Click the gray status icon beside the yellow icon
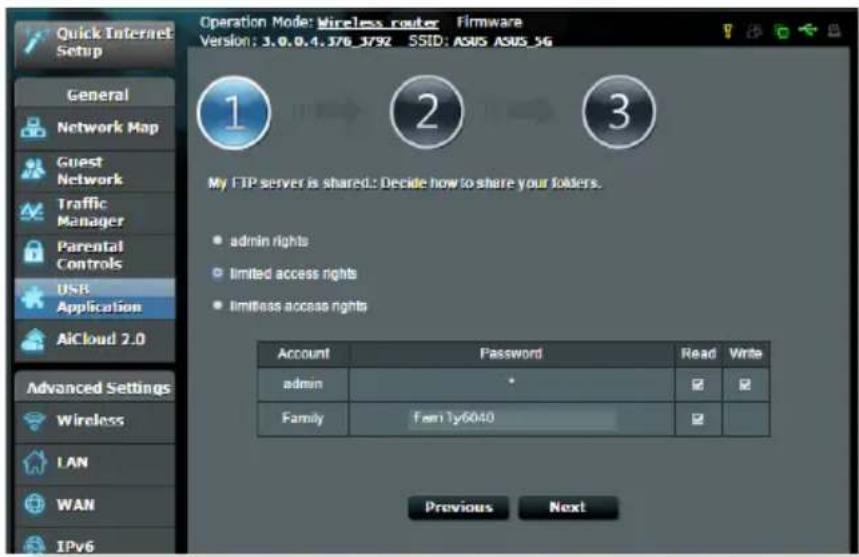Viewport: 859px width, 557px height. [x=754, y=31]
